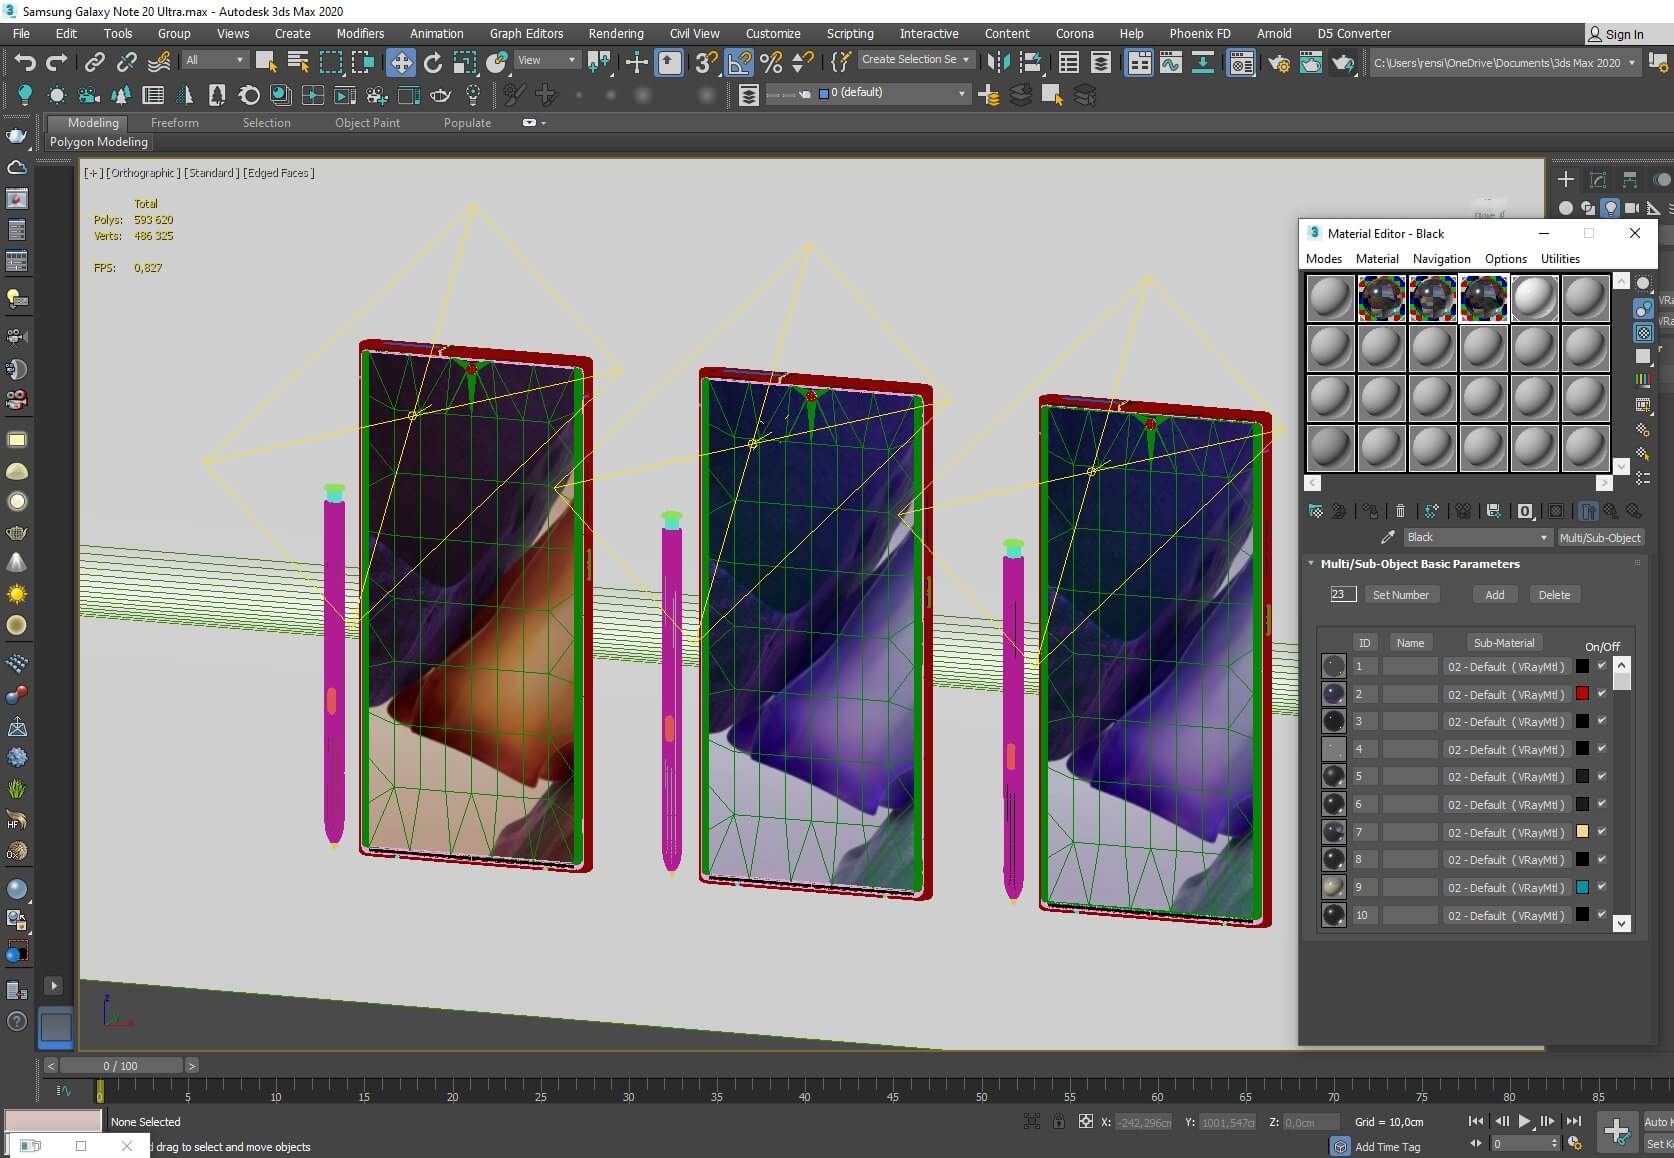The image size is (1674, 1158).
Task: Toggle the Angle Snap icon
Action: [x=739, y=63]
